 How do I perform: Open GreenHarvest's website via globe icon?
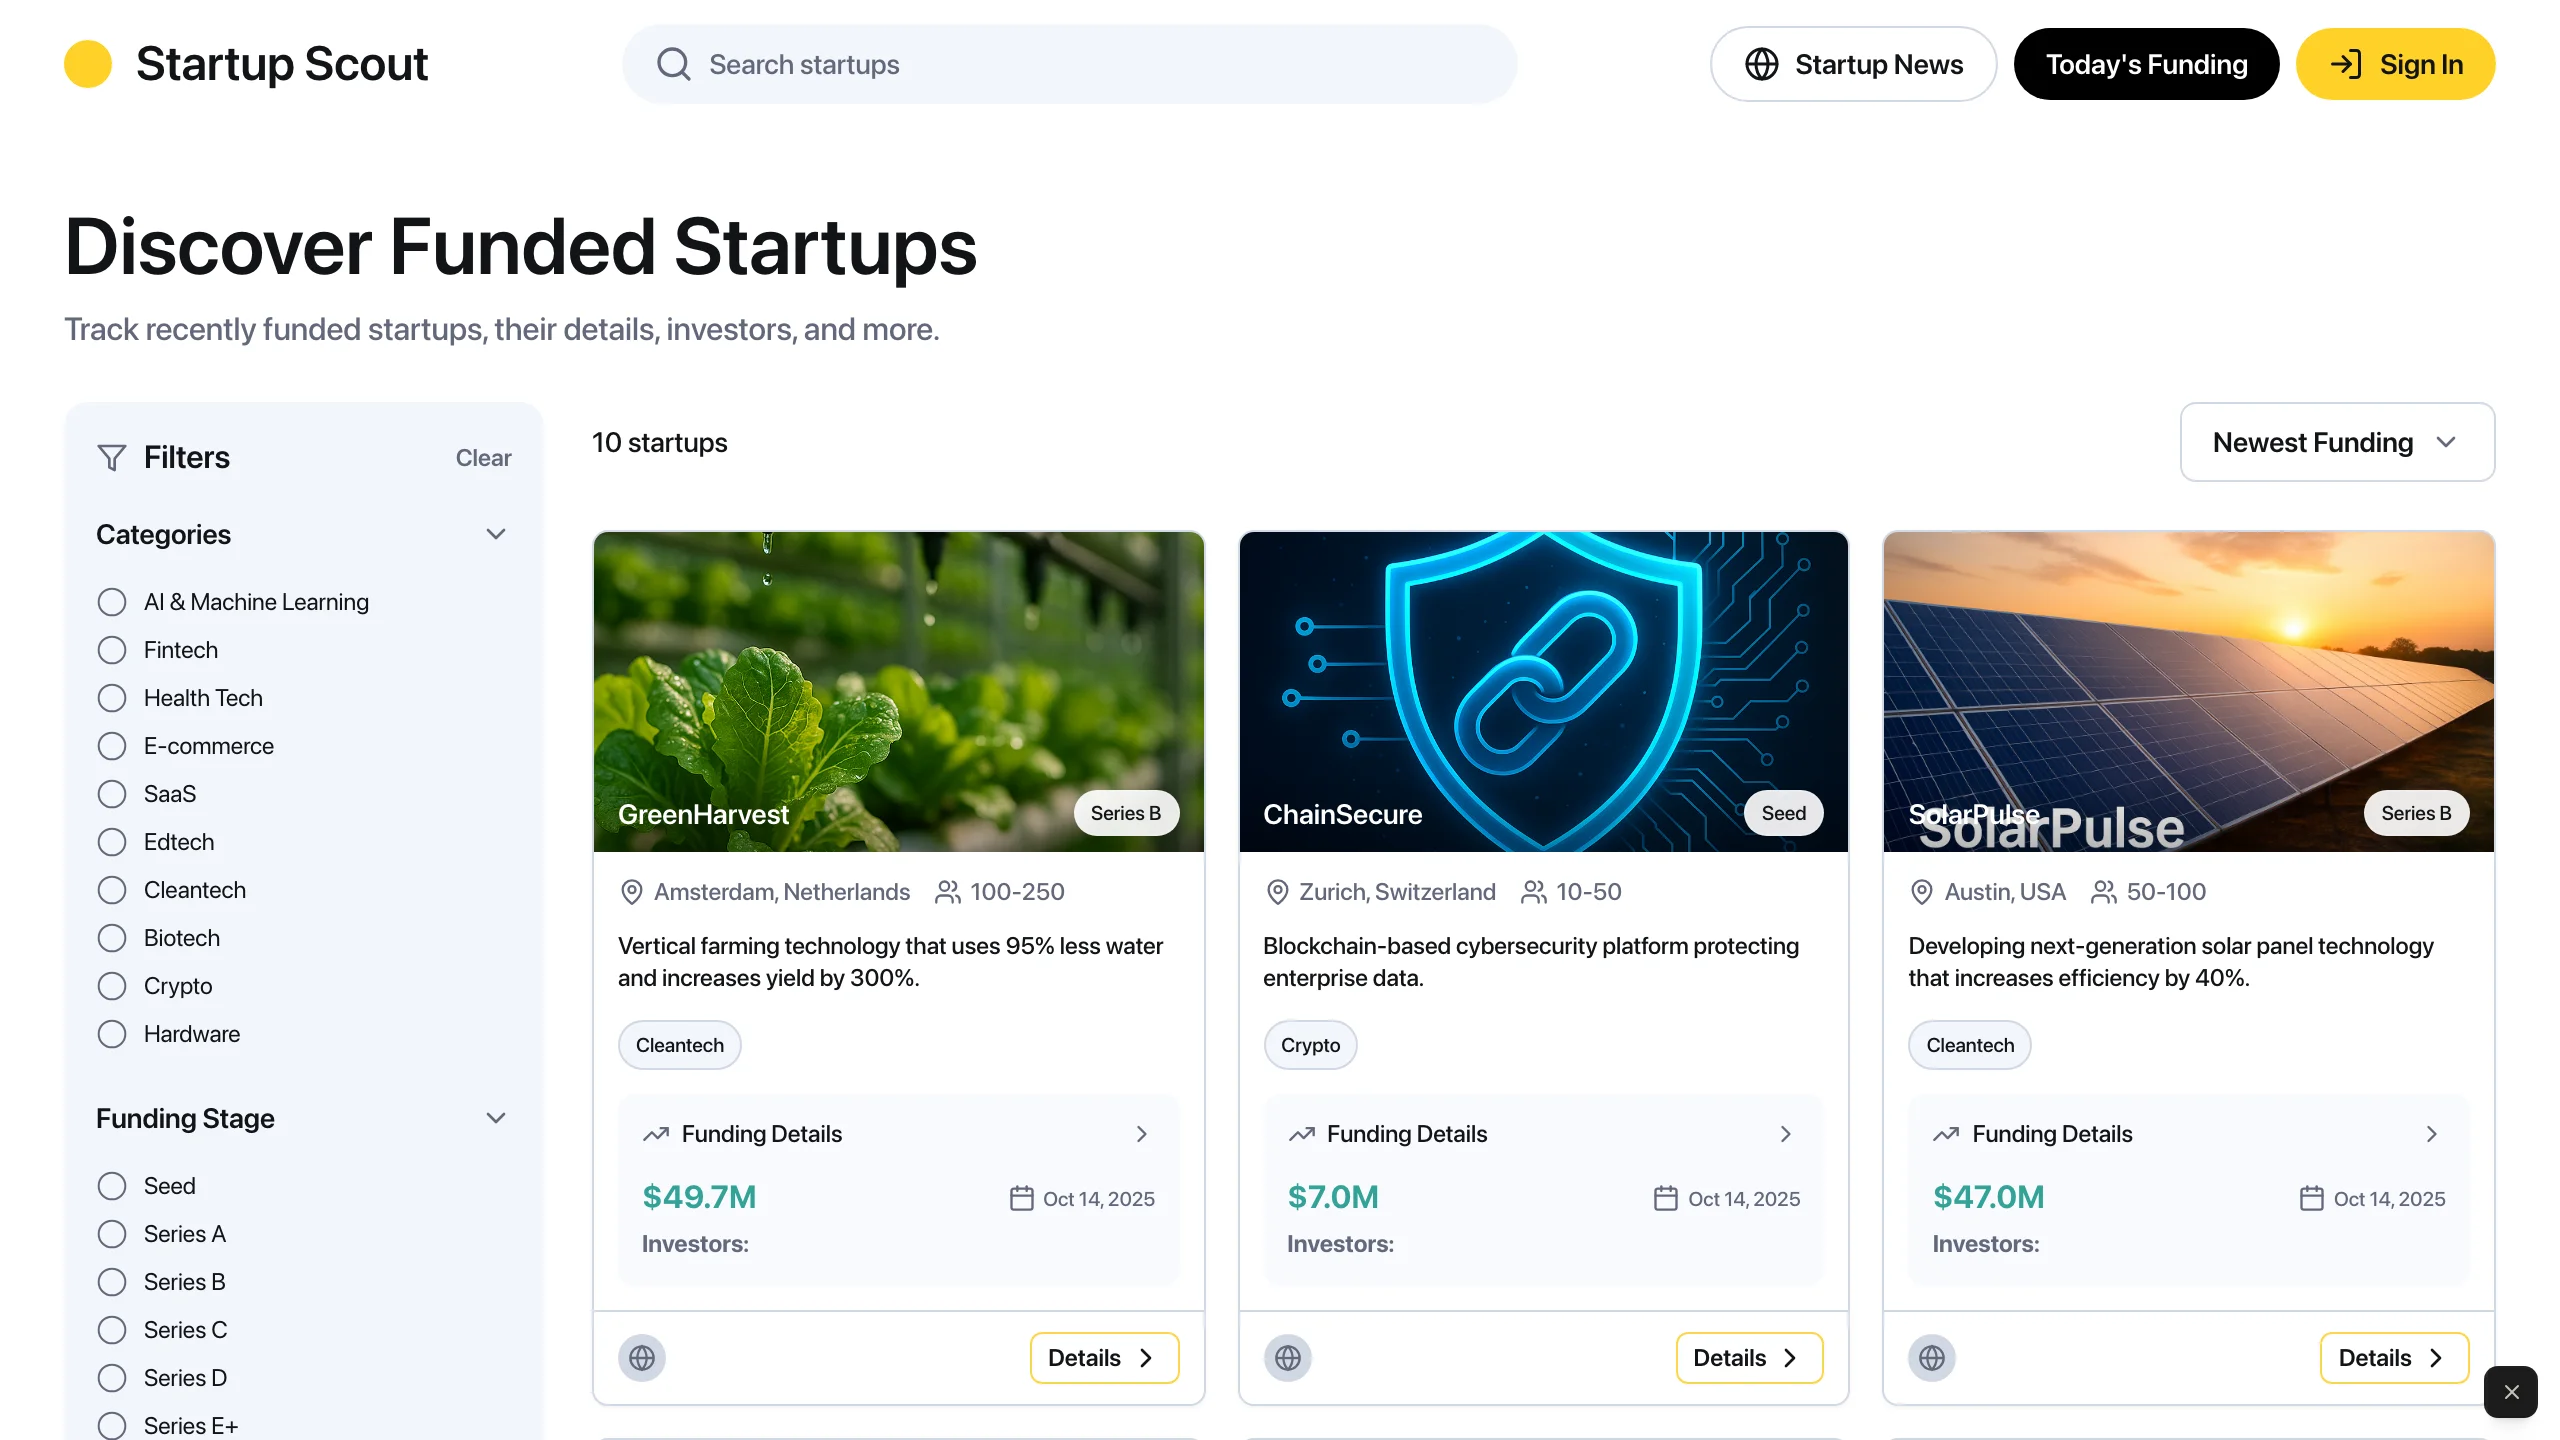(x=642, y=1357)
